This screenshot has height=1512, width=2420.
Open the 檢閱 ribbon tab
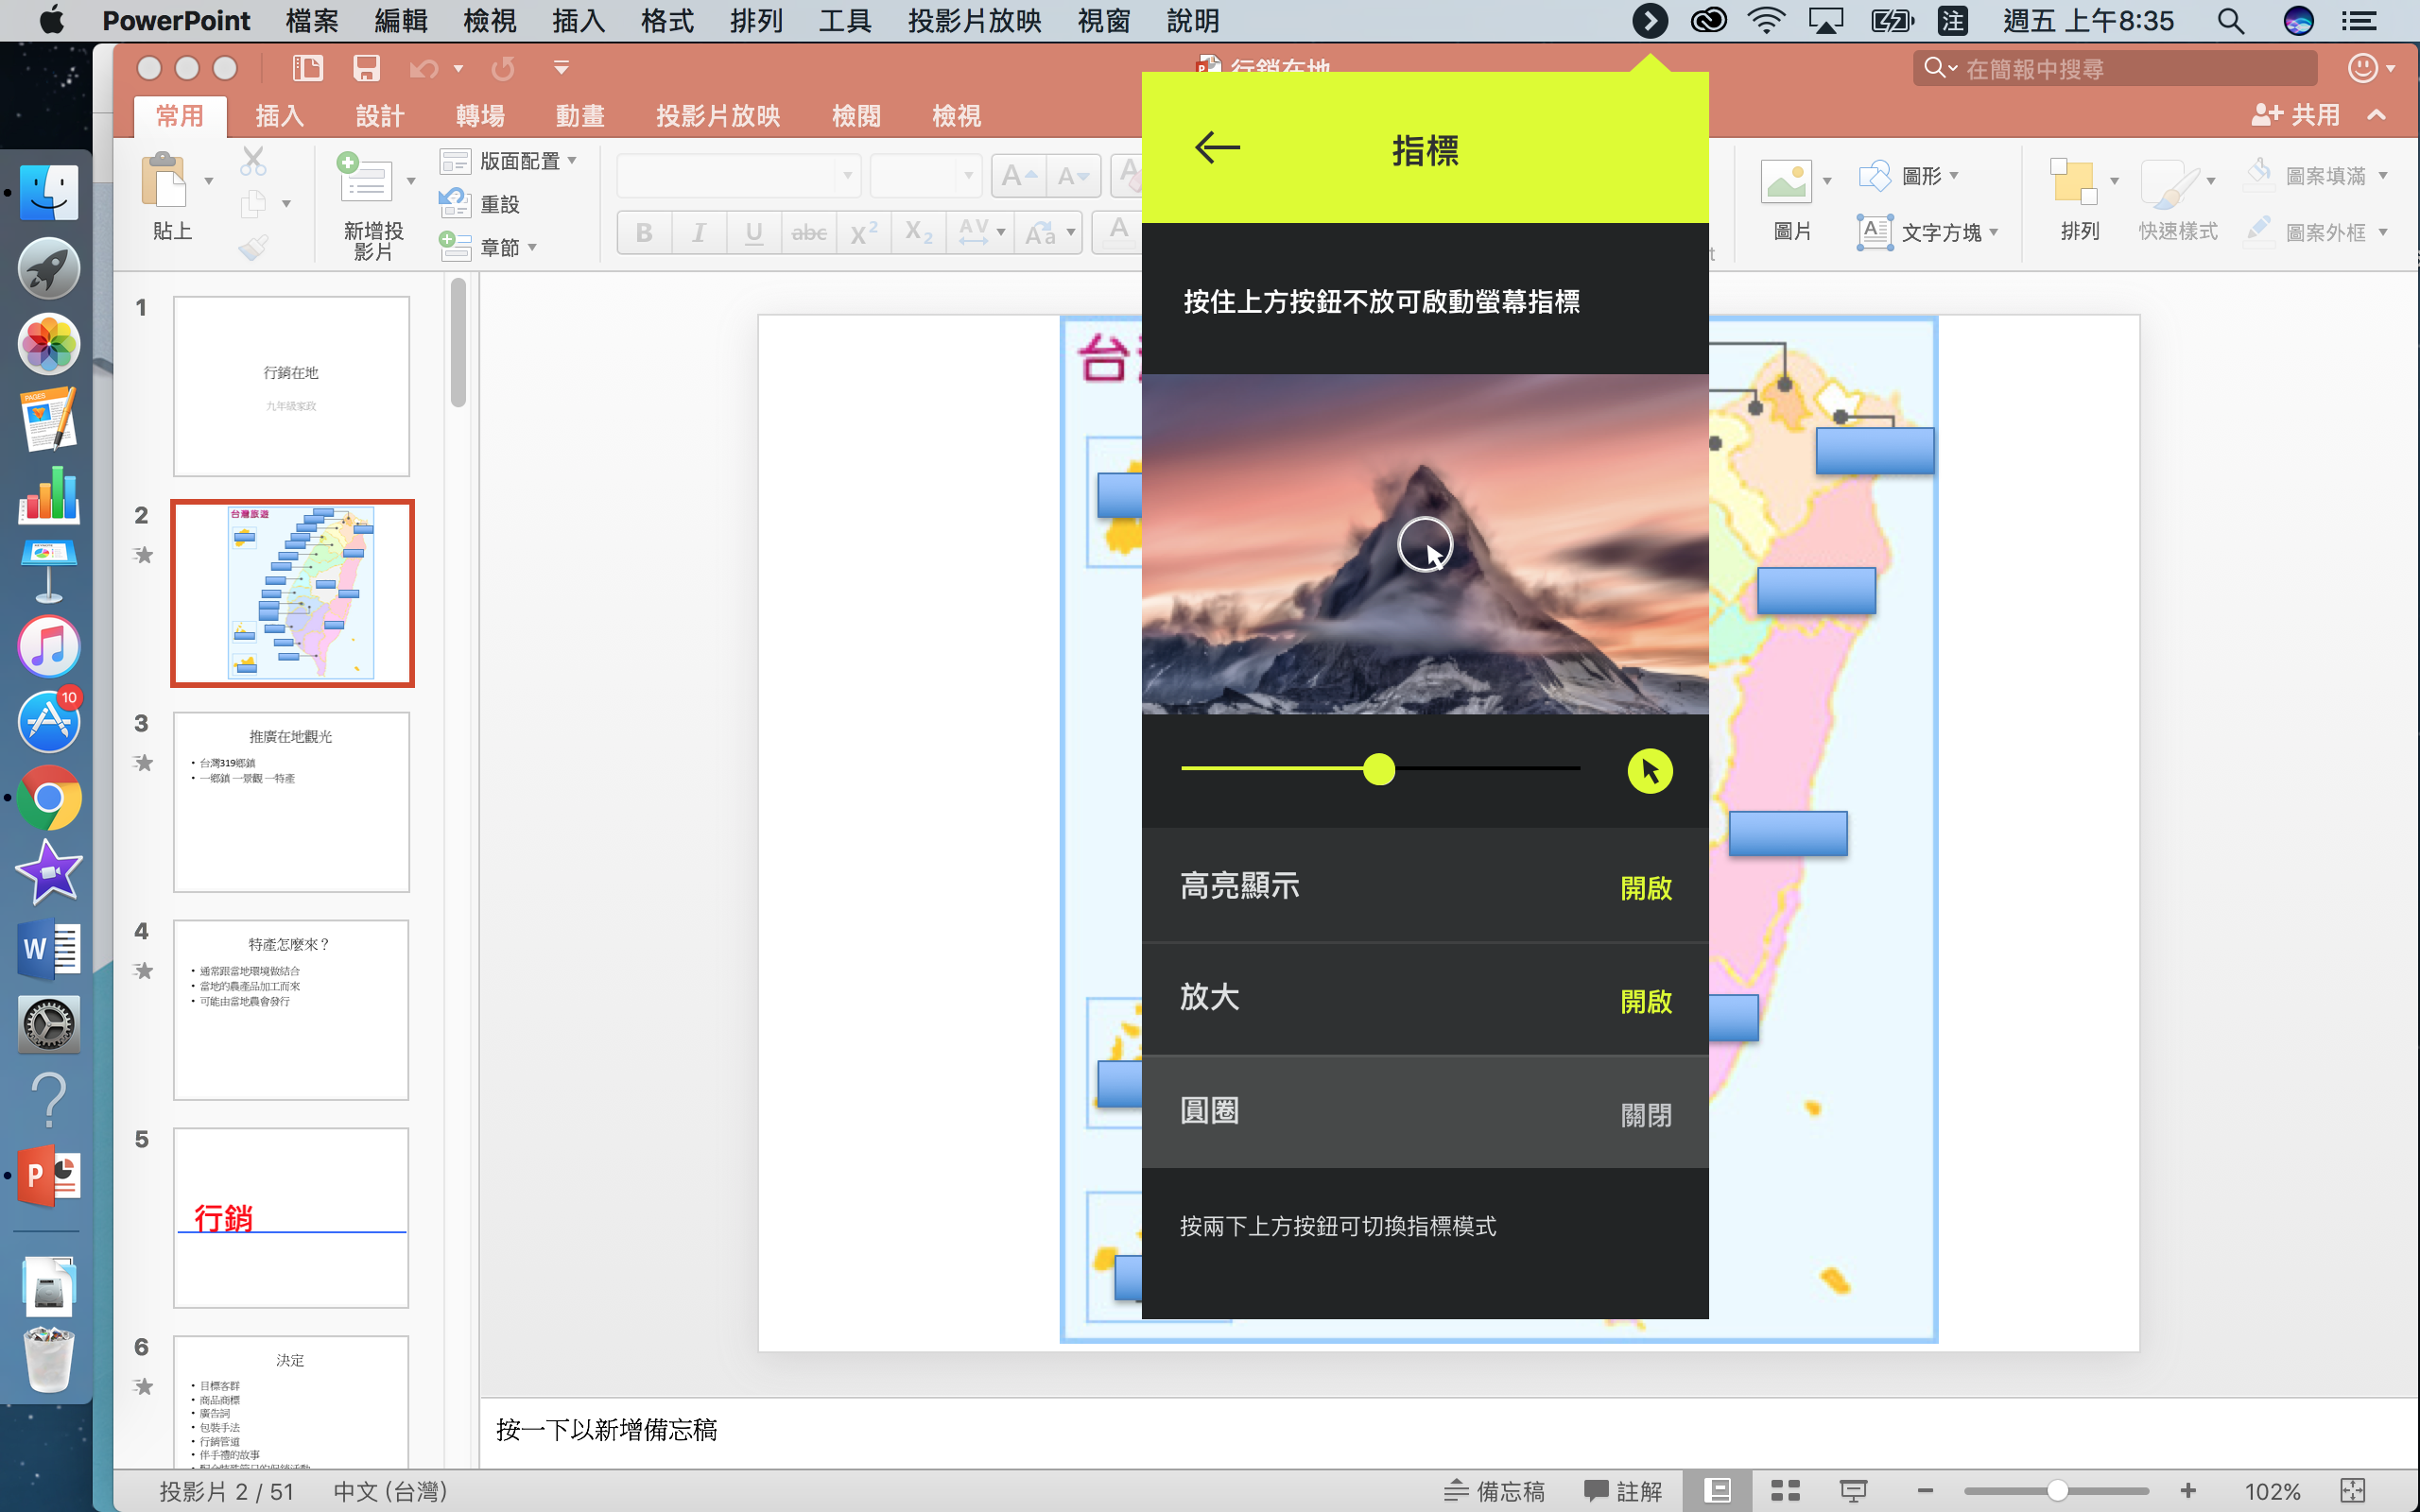click(x=856, y=116)
